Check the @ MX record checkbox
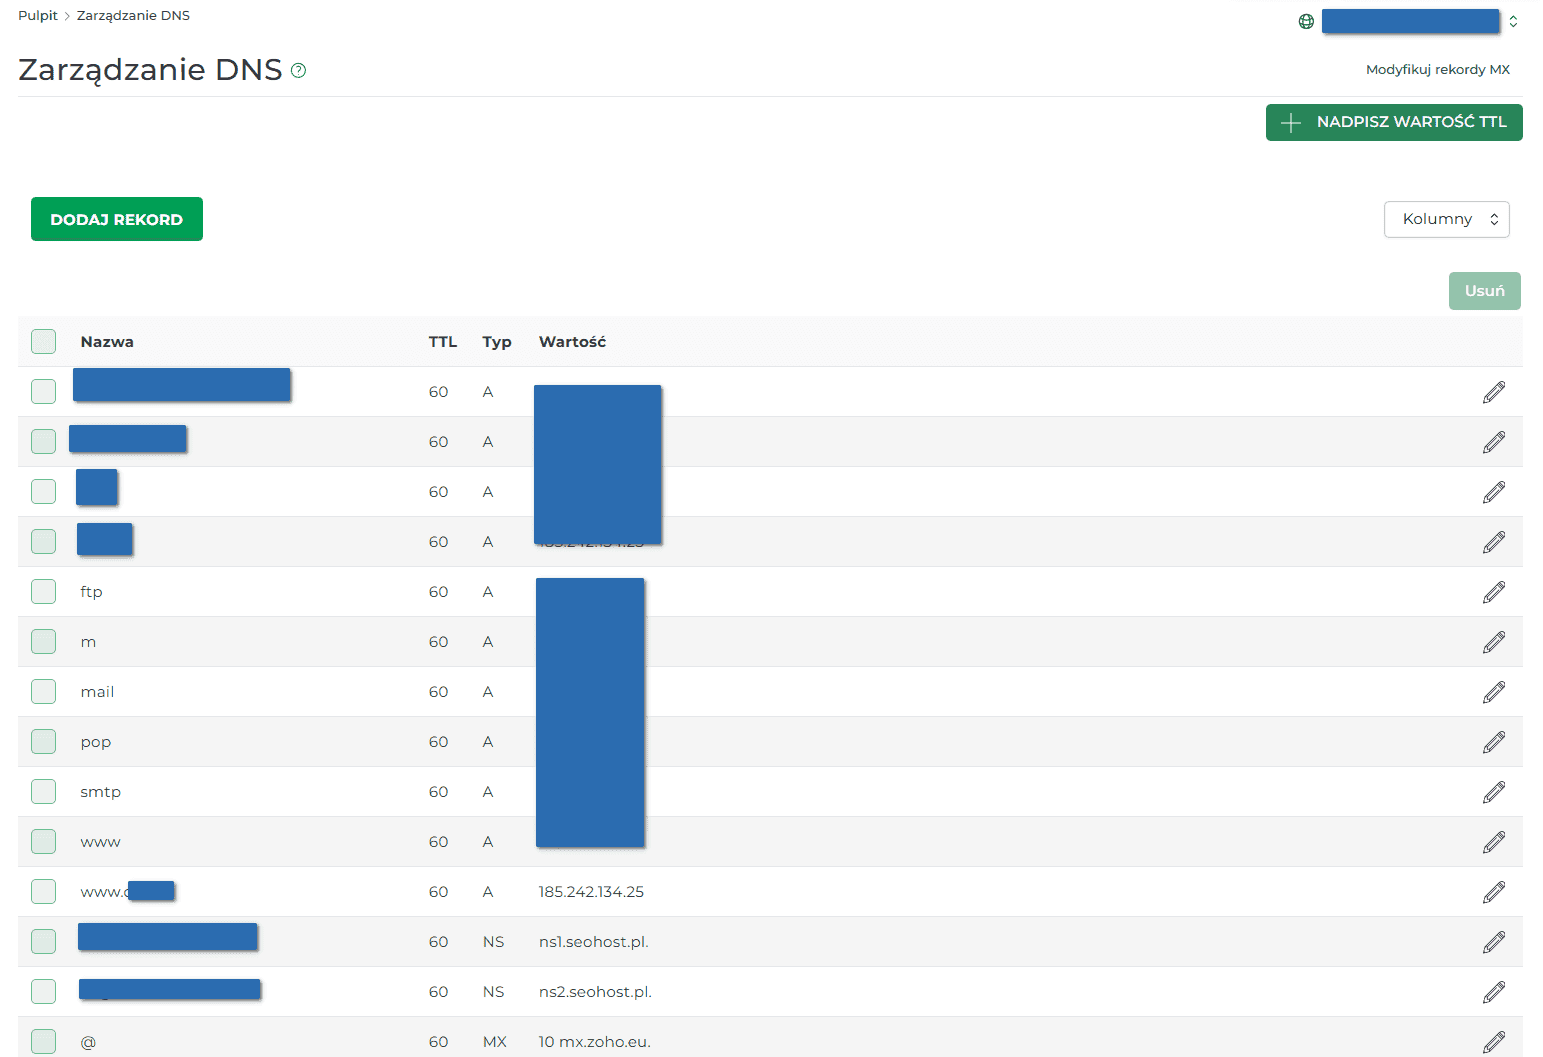This screenshot has height=1057, width=1543. (43, 1041)
